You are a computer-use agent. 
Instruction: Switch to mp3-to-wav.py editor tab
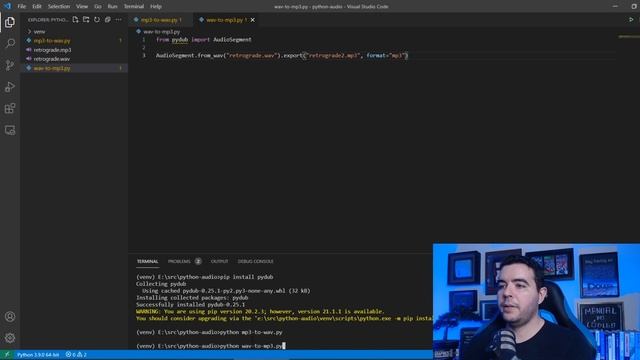point(161,20)
